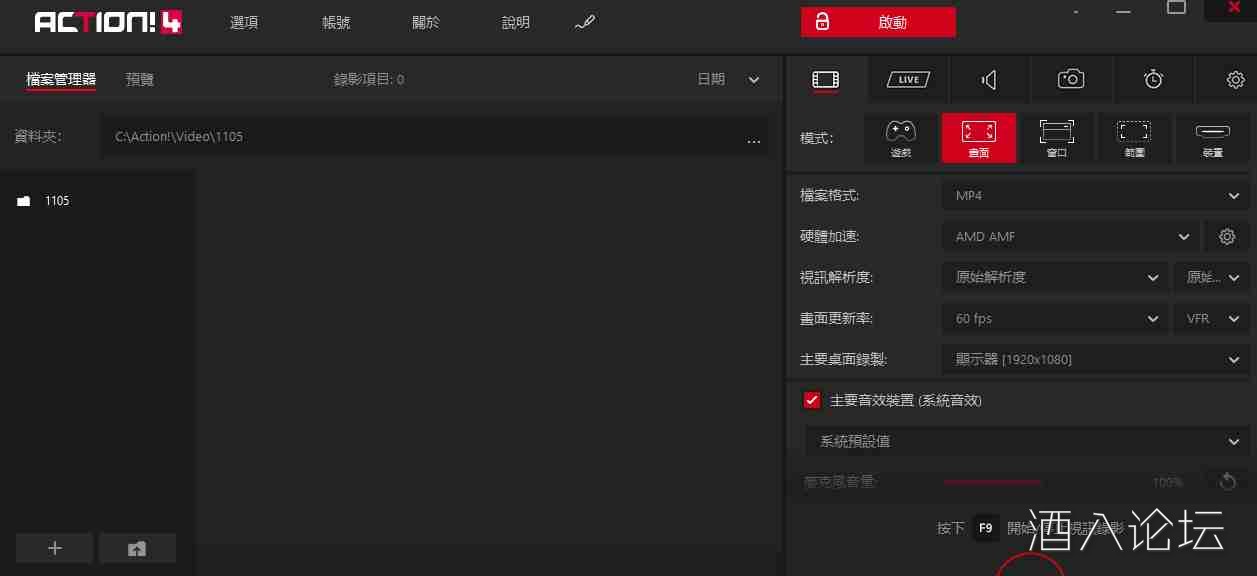Click the F9 hotkey badge
This screenshot has height=576, width=1257.
click(985, 528)
